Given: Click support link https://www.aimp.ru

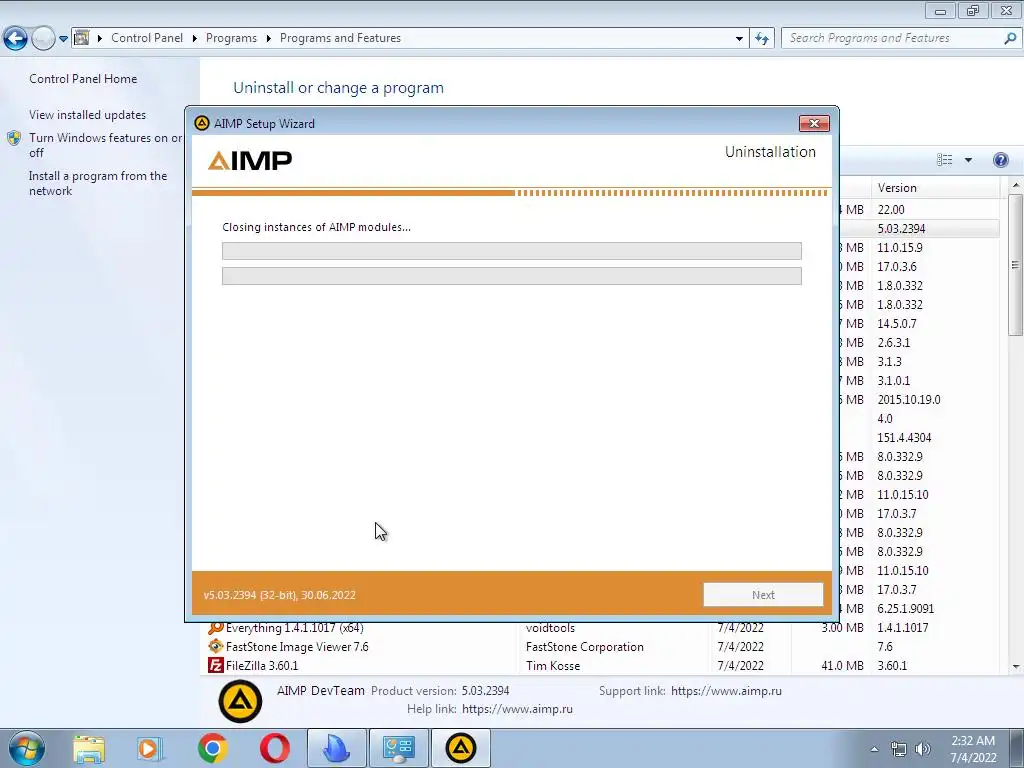Looking at the screenshot, I should tap(726, 690).
